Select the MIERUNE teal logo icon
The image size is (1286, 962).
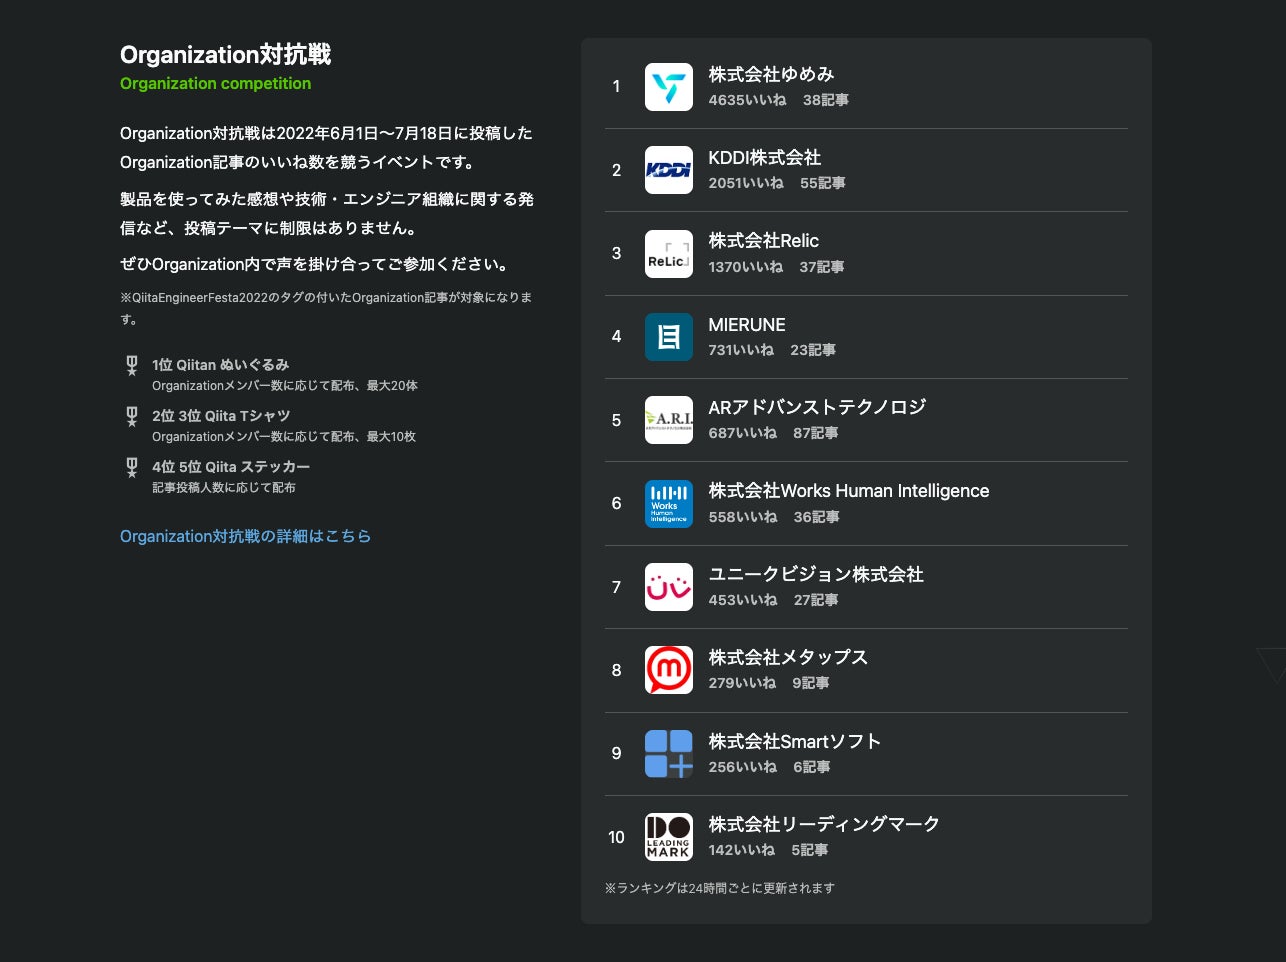668,337
